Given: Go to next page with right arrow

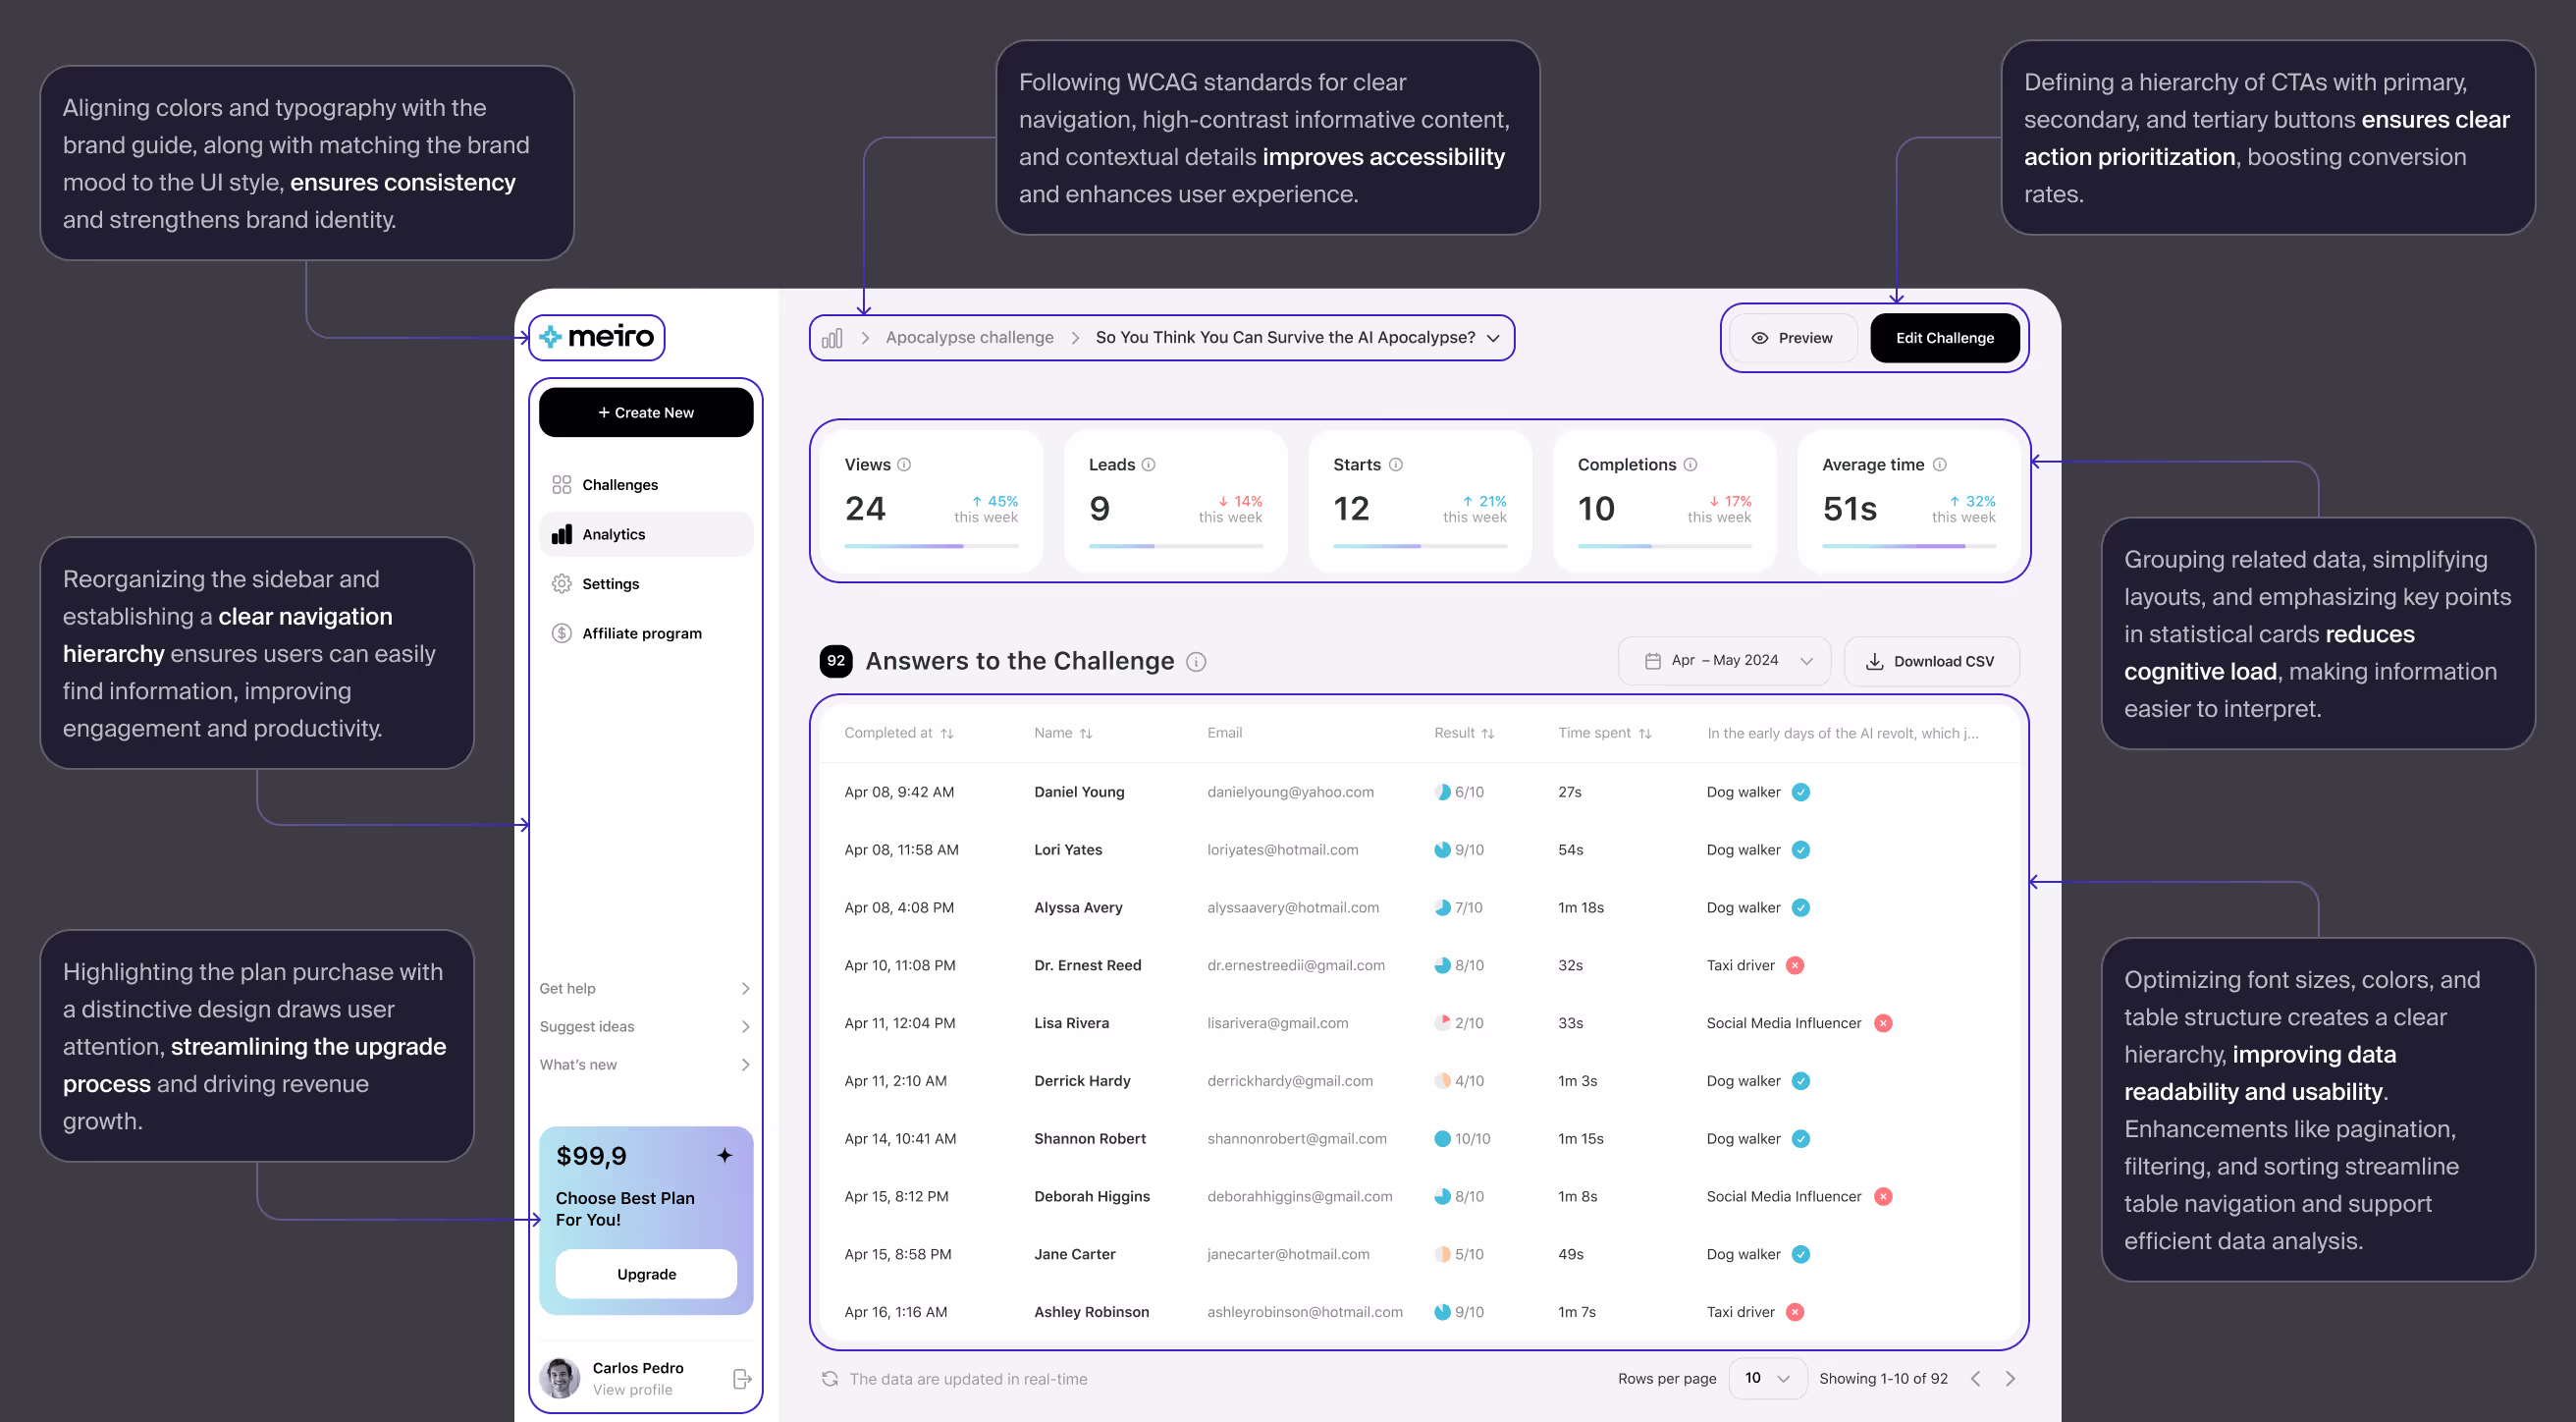Looking at the screenshot, I should [x=2010, y=1379].
